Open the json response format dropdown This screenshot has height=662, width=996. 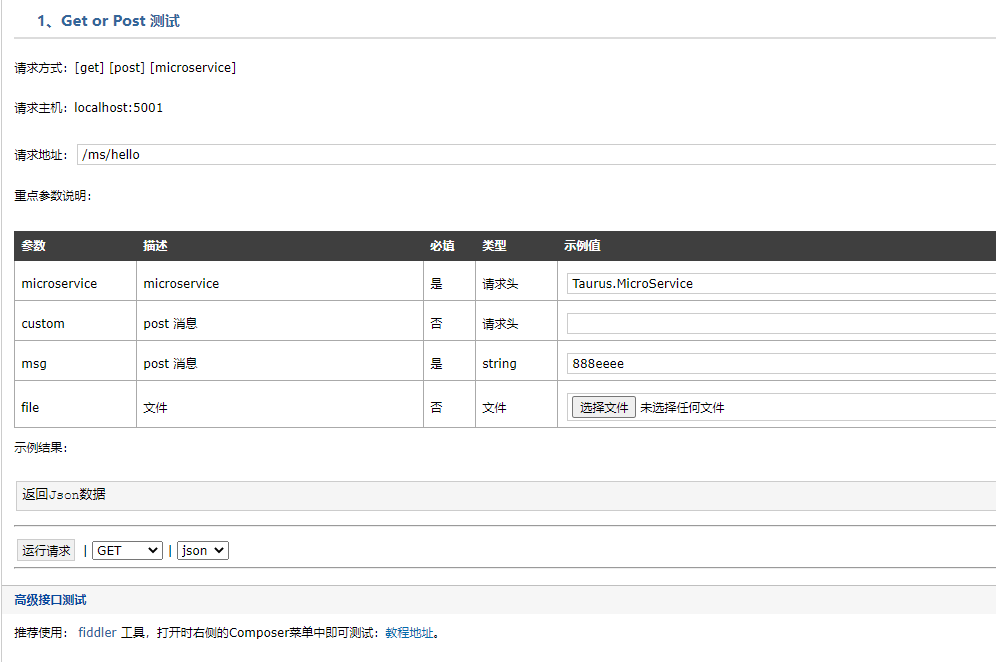[x=200, y=549]
